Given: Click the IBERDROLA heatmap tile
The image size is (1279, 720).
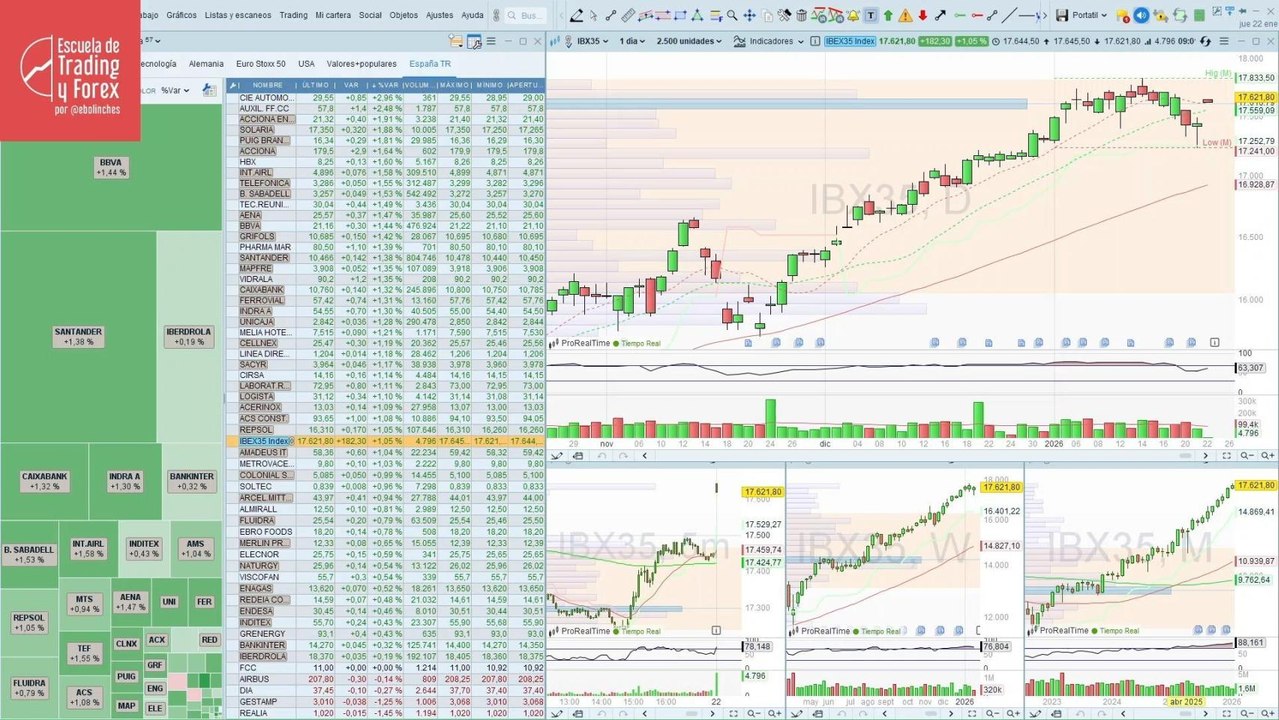Looking at the screenshot, I should 190,337.
